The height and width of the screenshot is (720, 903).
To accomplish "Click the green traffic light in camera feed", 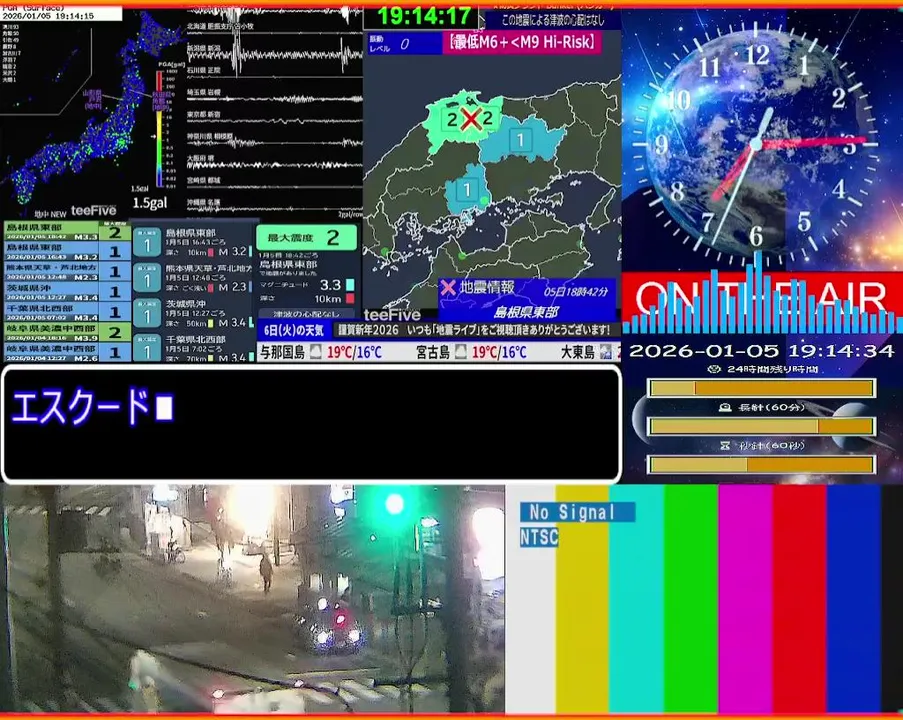I will 394,504.
